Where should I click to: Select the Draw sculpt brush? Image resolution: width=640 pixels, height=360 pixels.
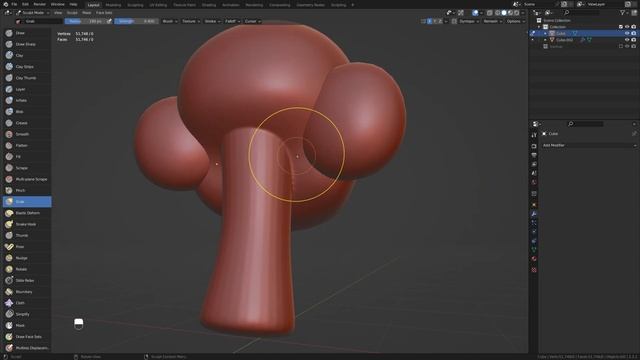point(27,33)
